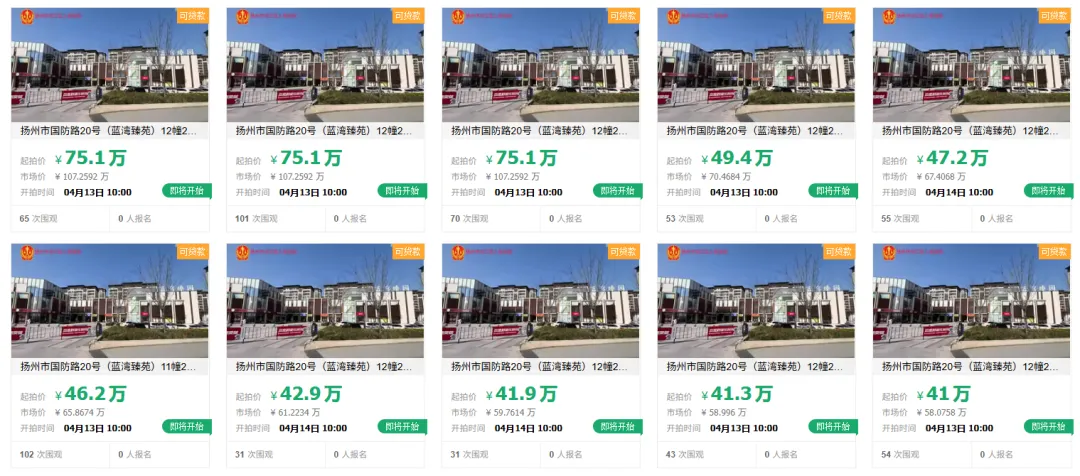The width and height of the screenshot is (1080, 476).
Task: Click 即将开始 on the ¥49.4万 listing
Action: (x=833, y=191)
